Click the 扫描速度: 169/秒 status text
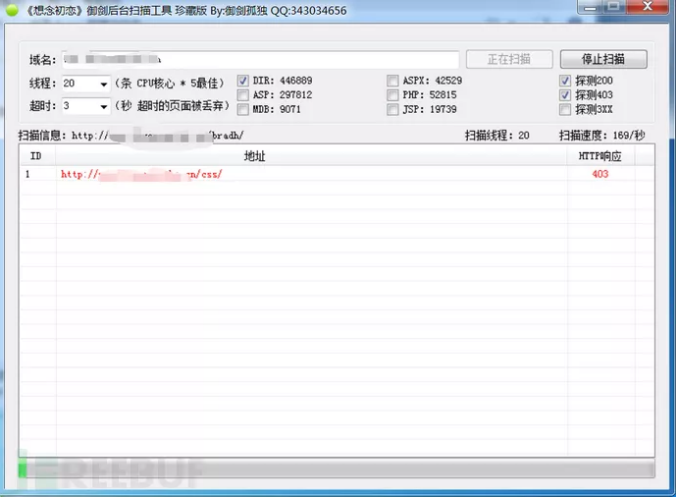Image resolution: width=676 pixels, height=500 pixels. (602, 135)
